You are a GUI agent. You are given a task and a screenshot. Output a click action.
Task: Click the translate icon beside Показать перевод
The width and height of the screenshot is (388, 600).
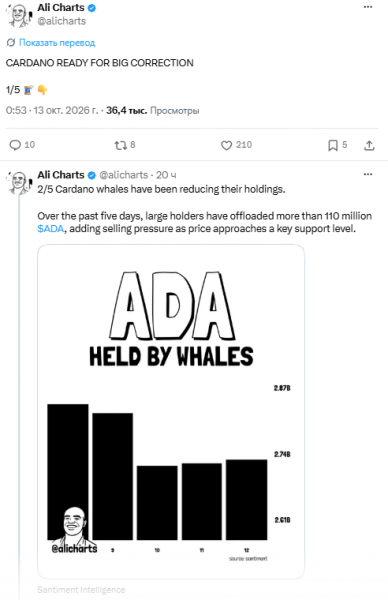[10, 42]
